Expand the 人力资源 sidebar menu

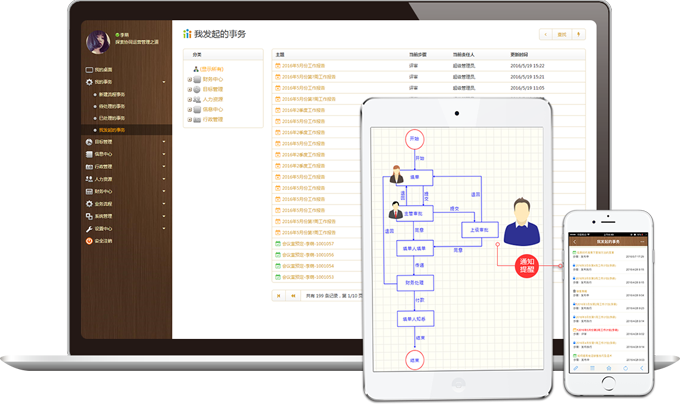pyautogui.click(x=163, y=179)
